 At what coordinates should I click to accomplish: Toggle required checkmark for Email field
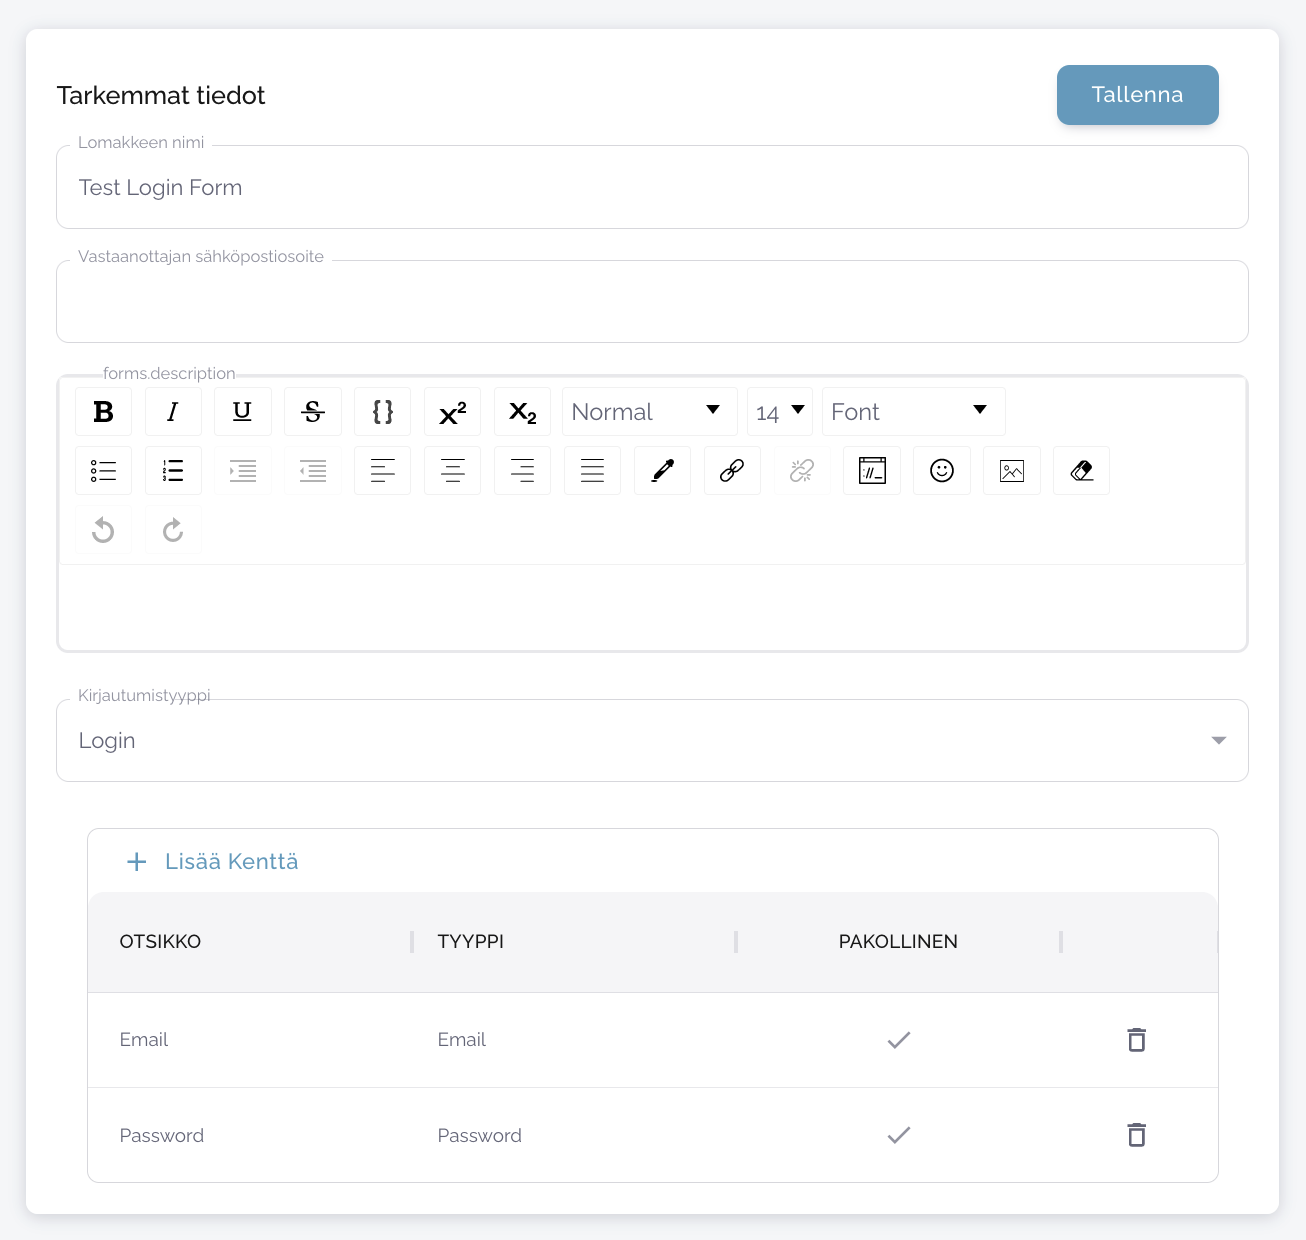(899, 1040)
